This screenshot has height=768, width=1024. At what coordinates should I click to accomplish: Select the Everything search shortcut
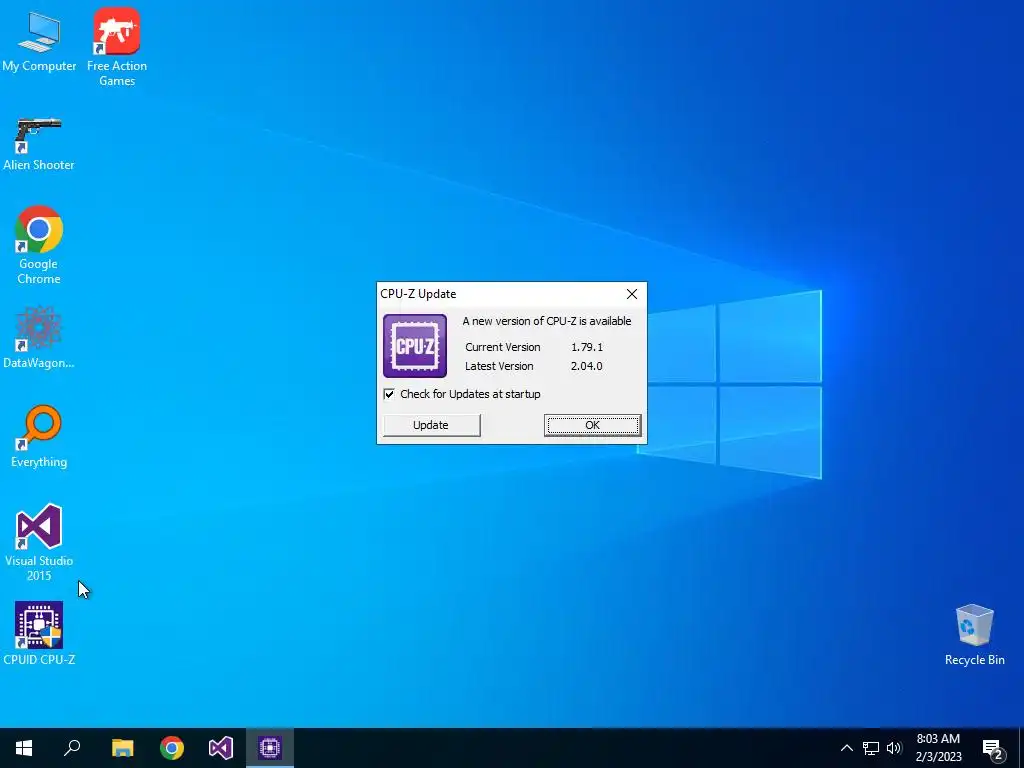point(39,436)
